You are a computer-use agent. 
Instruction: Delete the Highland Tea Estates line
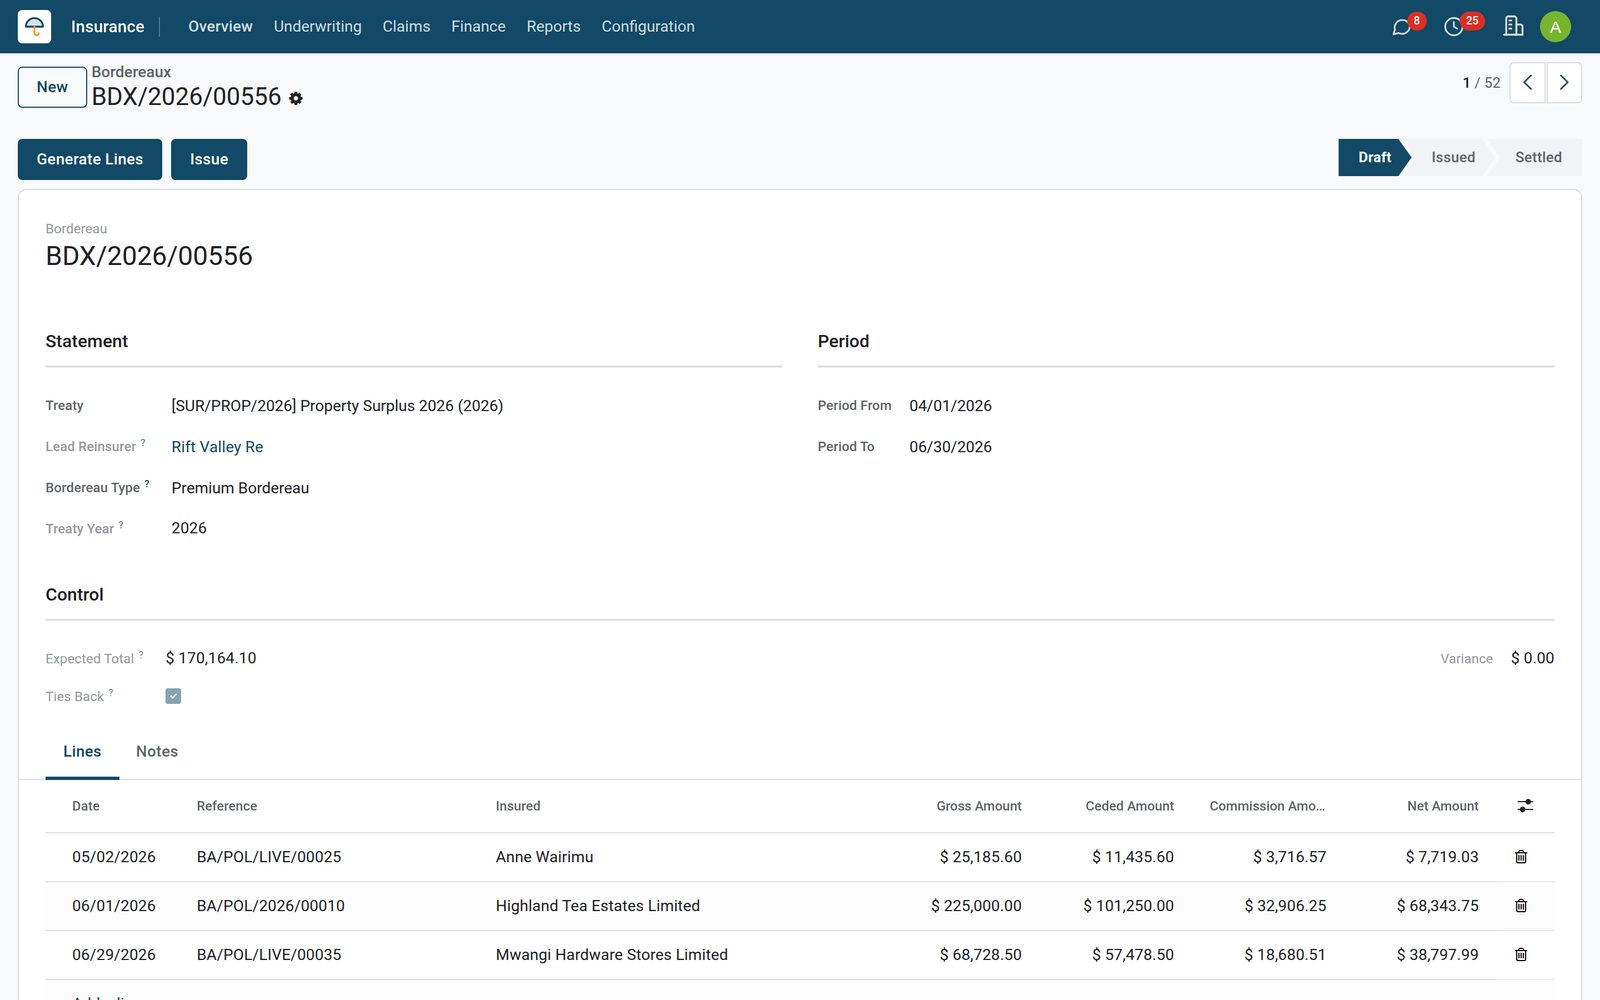click(x=1521, y=906)
